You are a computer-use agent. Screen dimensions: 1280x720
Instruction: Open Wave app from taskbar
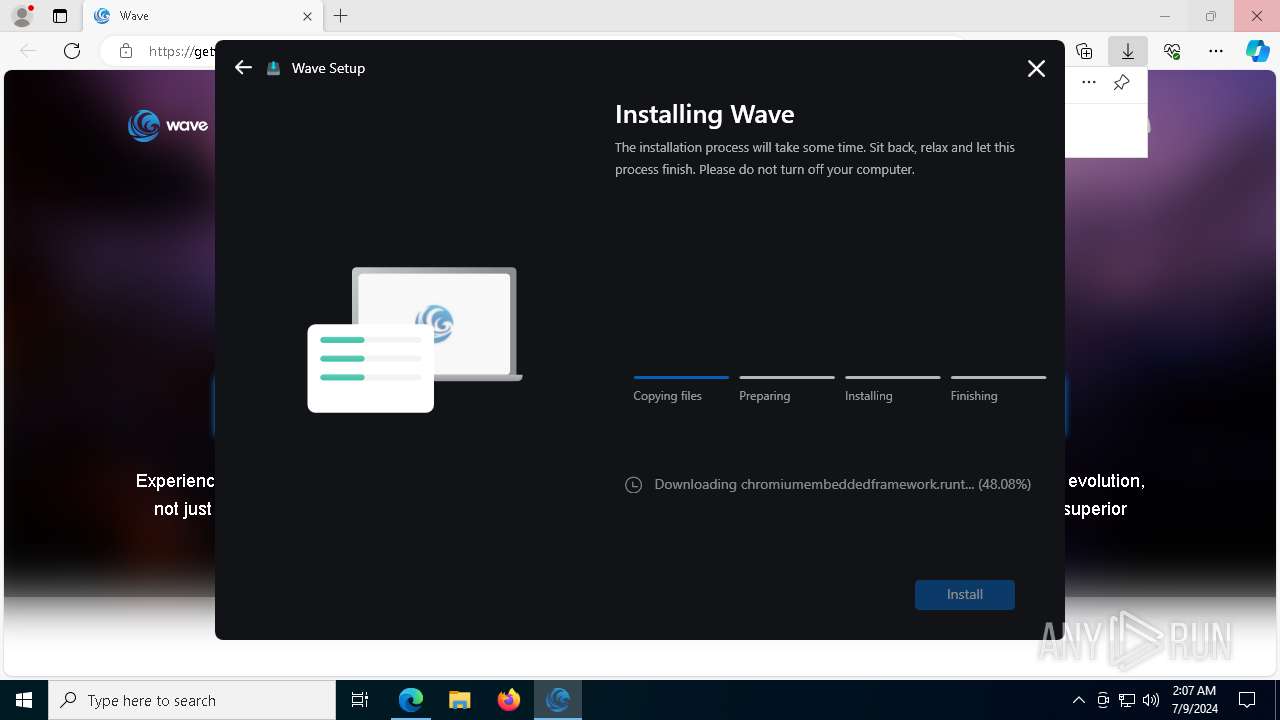tap(558, 700)
